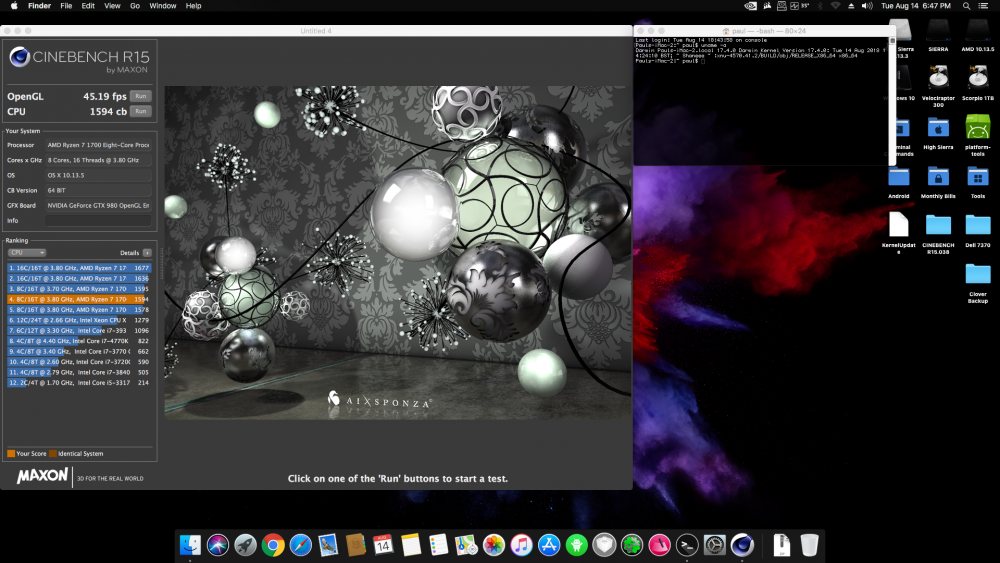
Task: Click the Processor field in Your System
Action: (98, 145)
